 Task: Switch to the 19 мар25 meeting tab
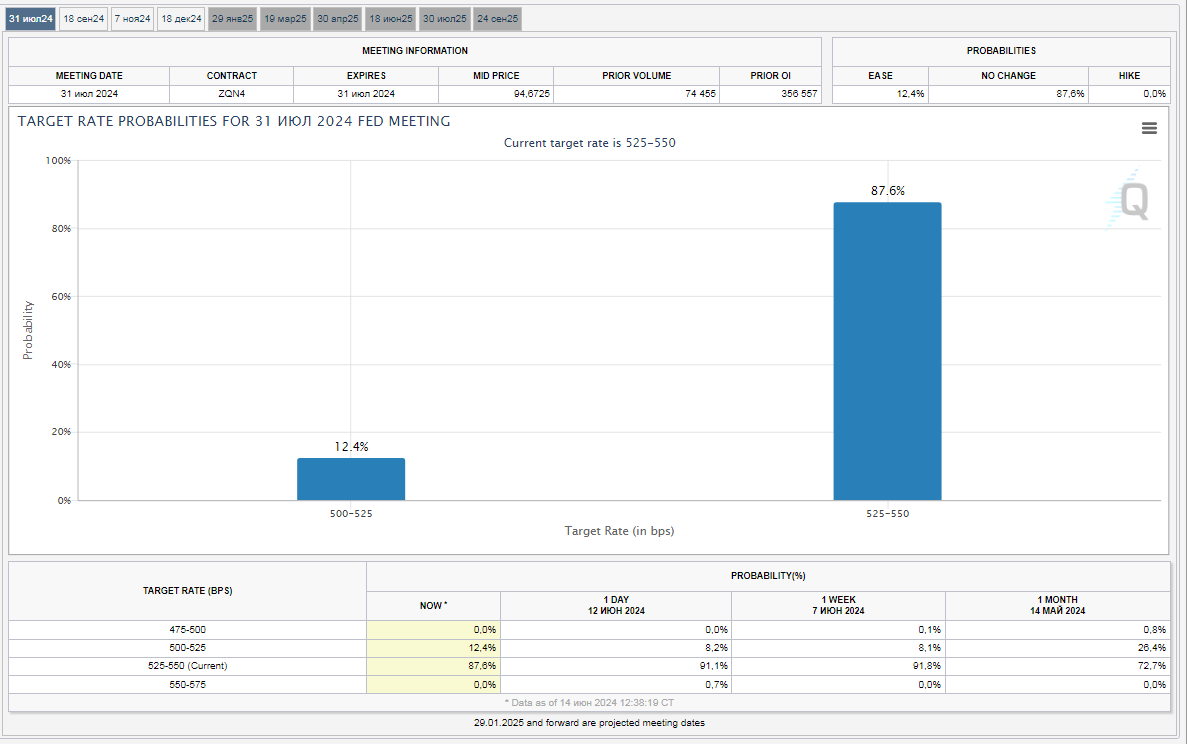(x=285, y=19)
